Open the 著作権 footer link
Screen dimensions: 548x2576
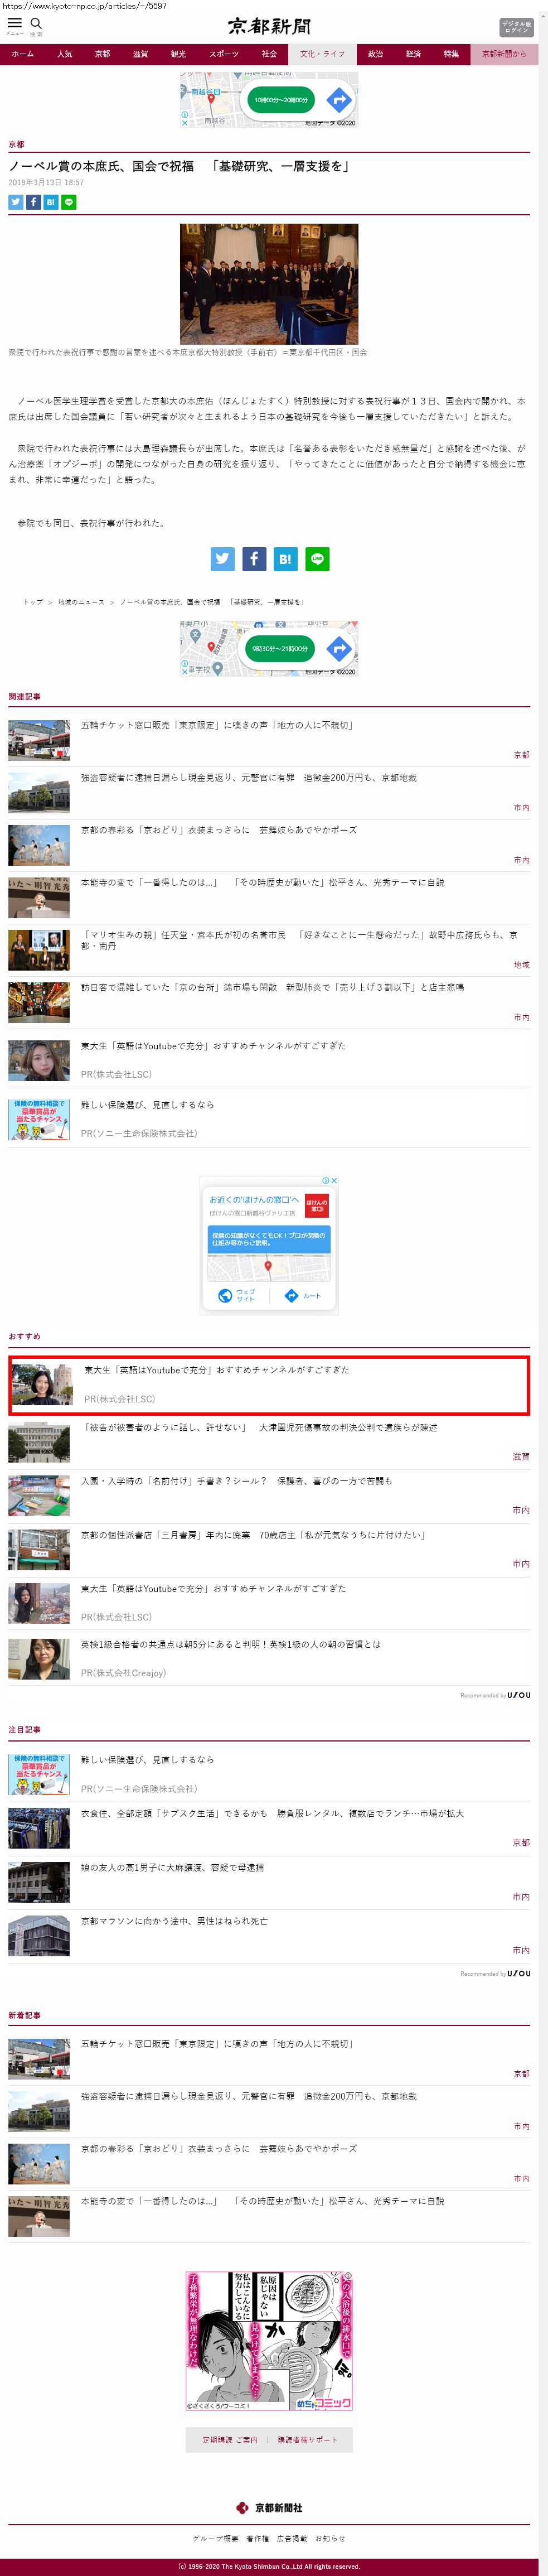point(257,2539)
